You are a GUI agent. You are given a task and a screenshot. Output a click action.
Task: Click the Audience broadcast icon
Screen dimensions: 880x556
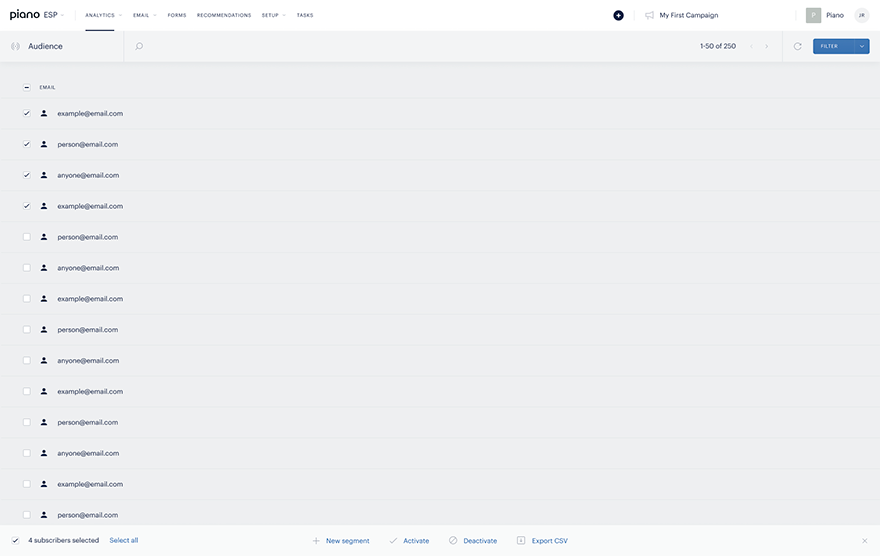coord(16,46)
